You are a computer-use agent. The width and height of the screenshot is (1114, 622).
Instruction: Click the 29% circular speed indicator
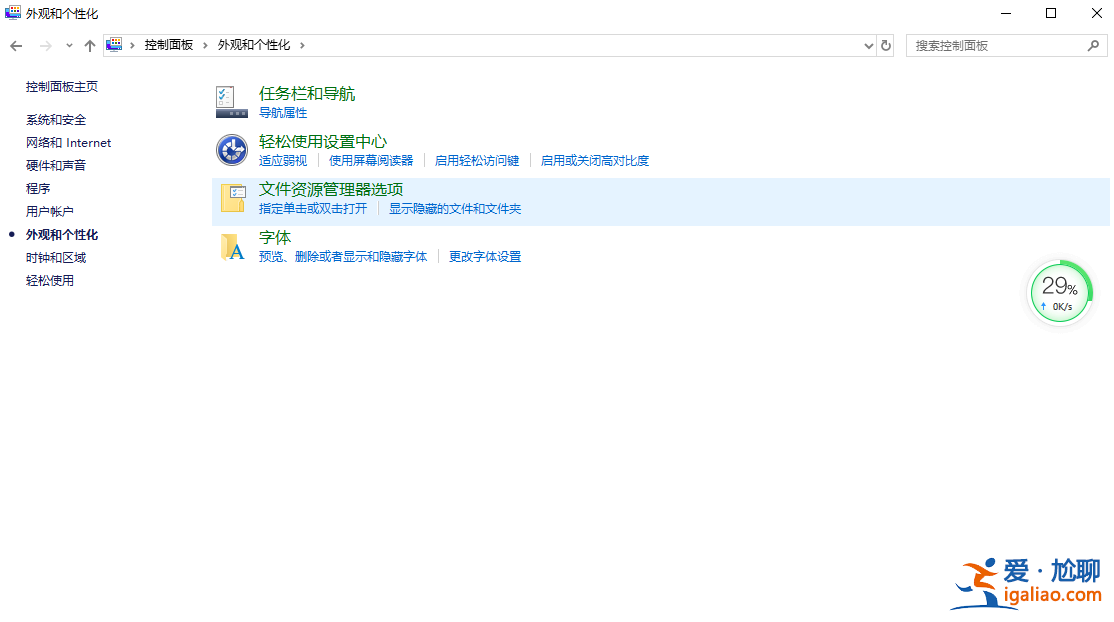coord(1060,291)
